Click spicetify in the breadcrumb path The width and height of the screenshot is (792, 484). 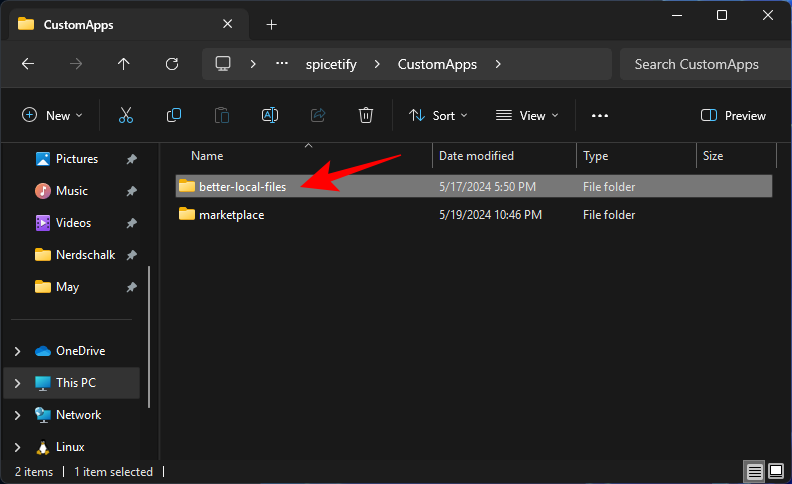[x=332, y=64]
